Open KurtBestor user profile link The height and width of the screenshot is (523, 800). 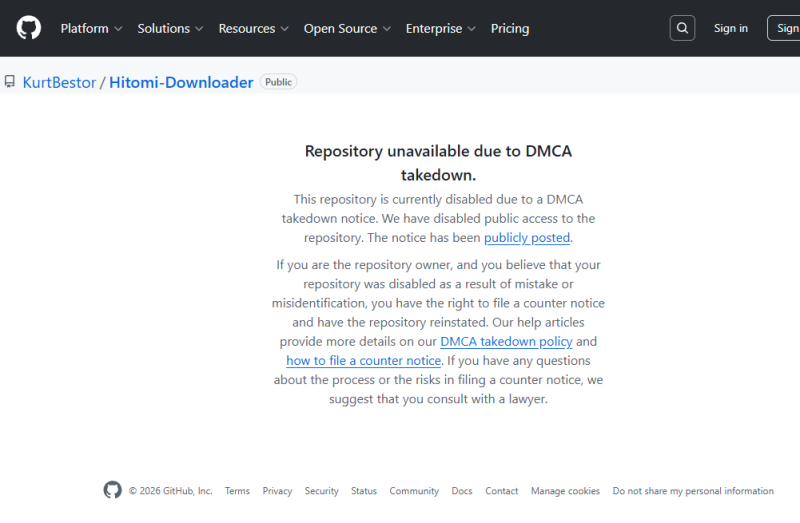pos(59,82)
